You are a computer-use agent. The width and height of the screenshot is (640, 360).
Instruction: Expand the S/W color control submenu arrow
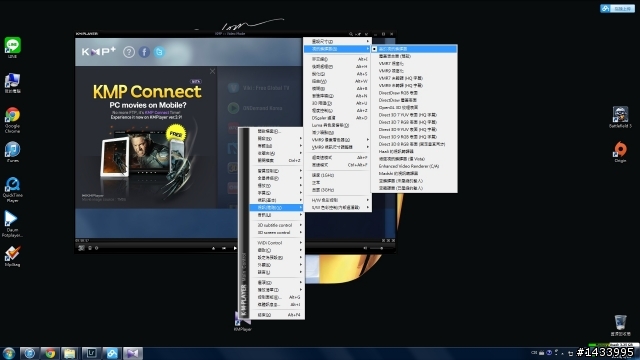pyautogui.click(x=367, y=207)
